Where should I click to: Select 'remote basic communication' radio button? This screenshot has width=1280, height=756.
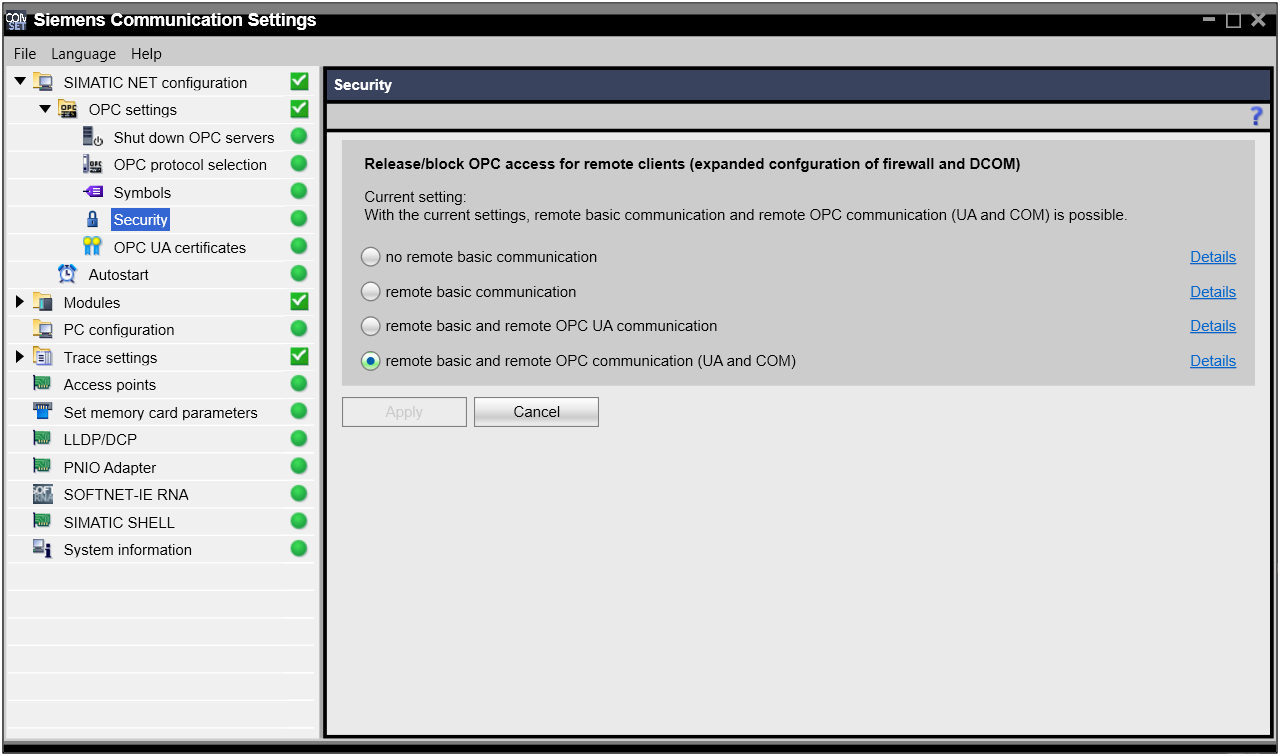click(x=371, y=292)
